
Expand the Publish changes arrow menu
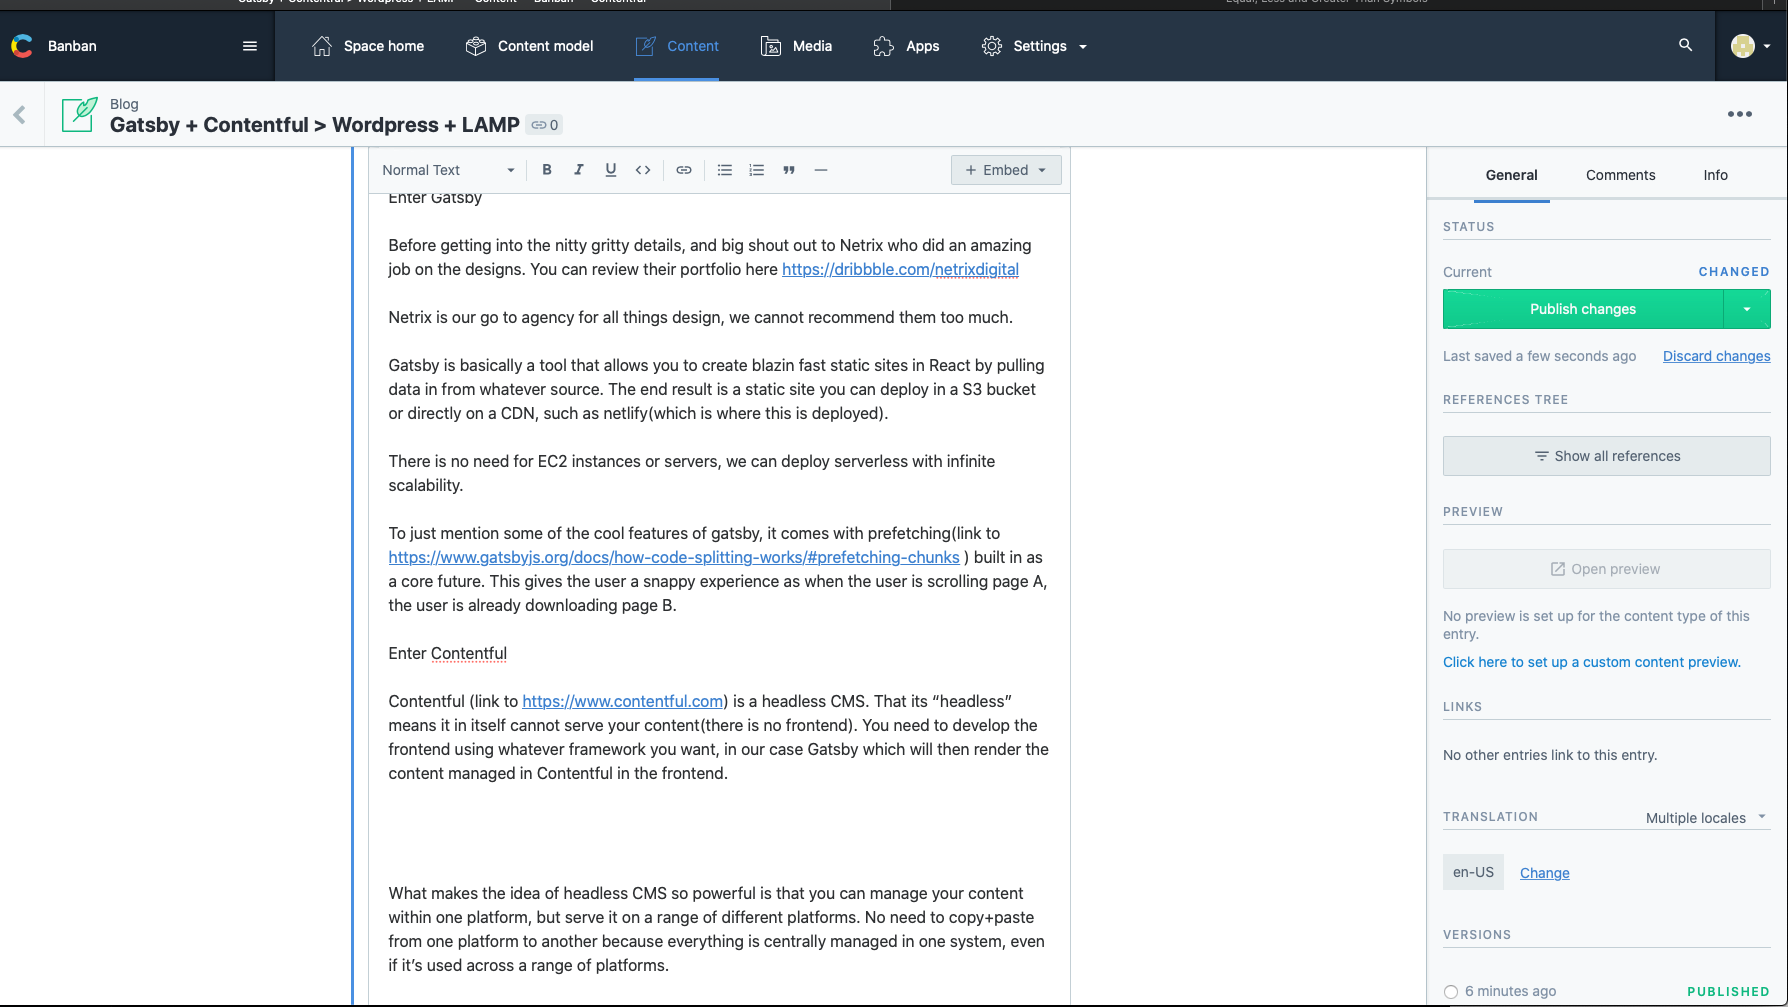1747,309
